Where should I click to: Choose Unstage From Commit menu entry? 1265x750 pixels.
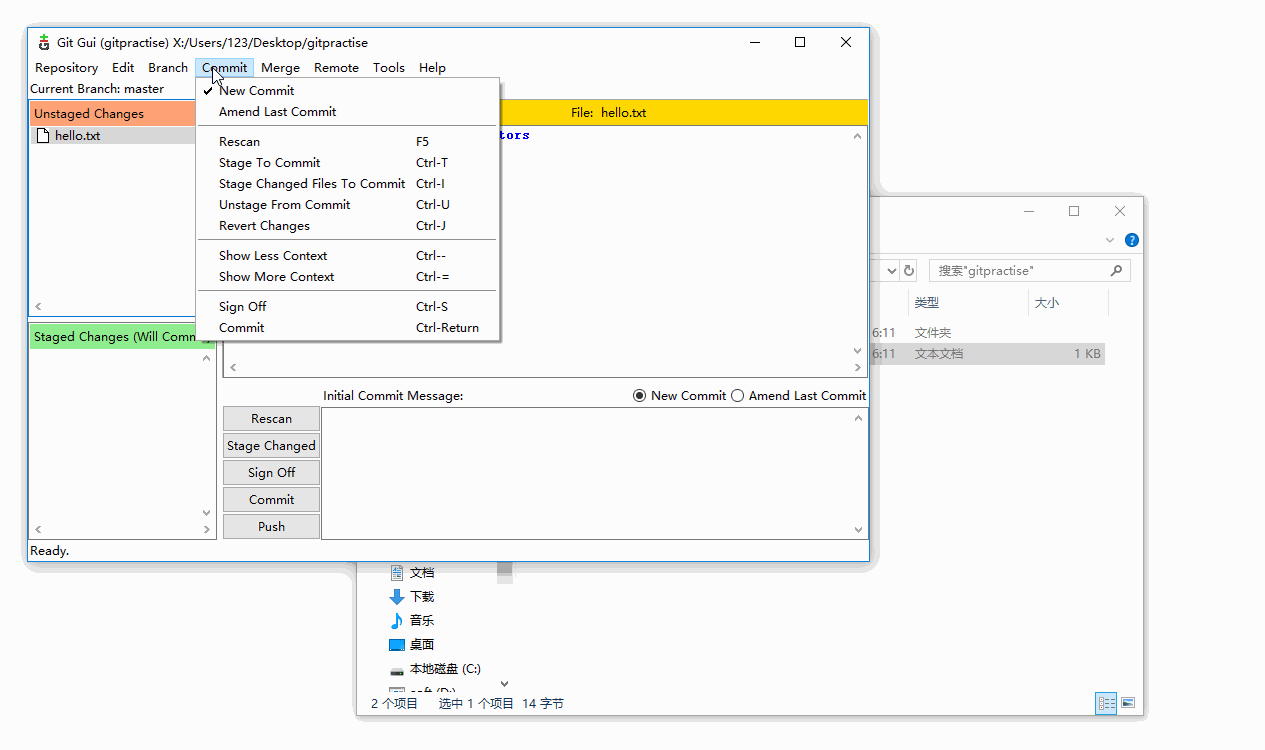348,205
